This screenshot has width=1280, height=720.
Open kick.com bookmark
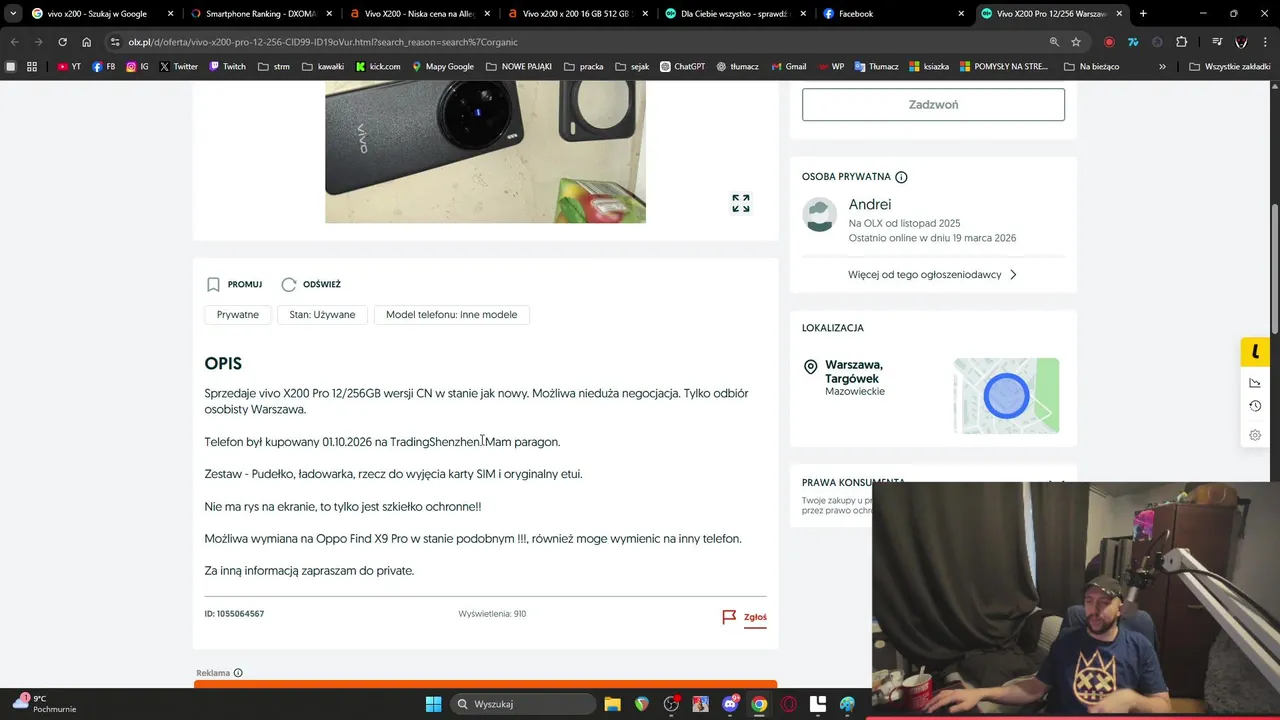377,66
